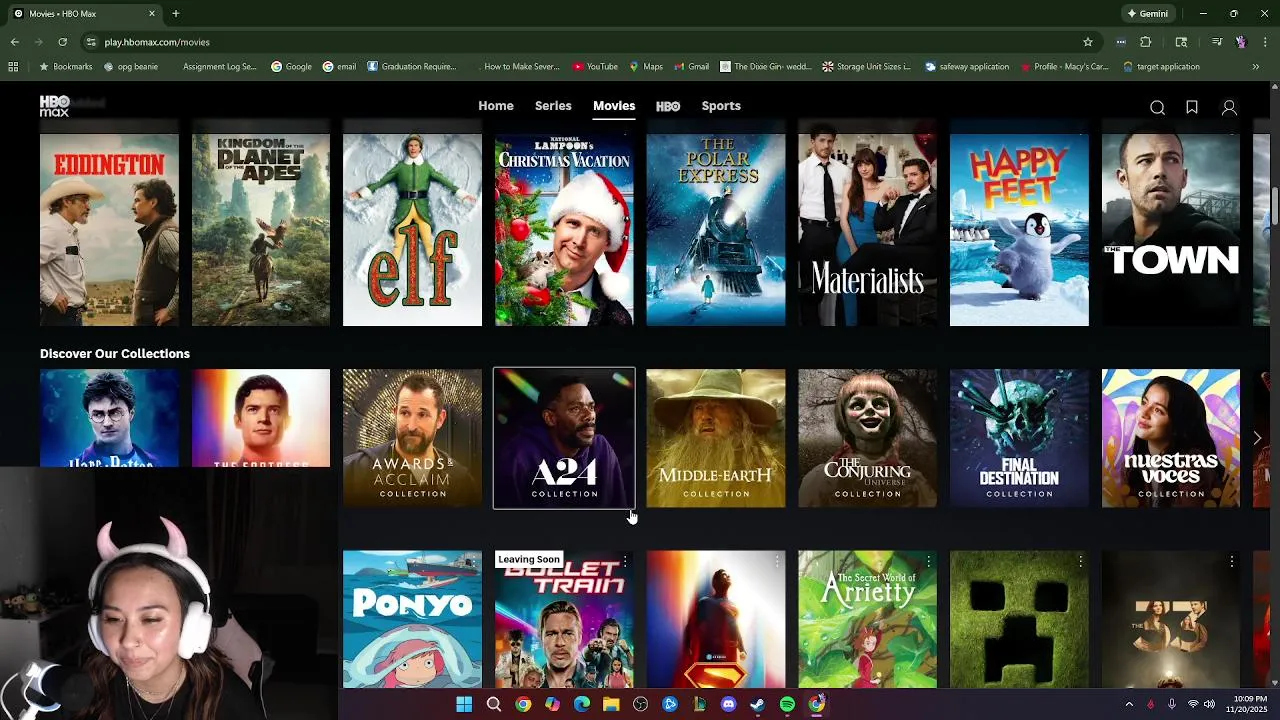This screenshot has width=1280, height=720.
Task: Open the Gemini button
Action: [1148, 14]
